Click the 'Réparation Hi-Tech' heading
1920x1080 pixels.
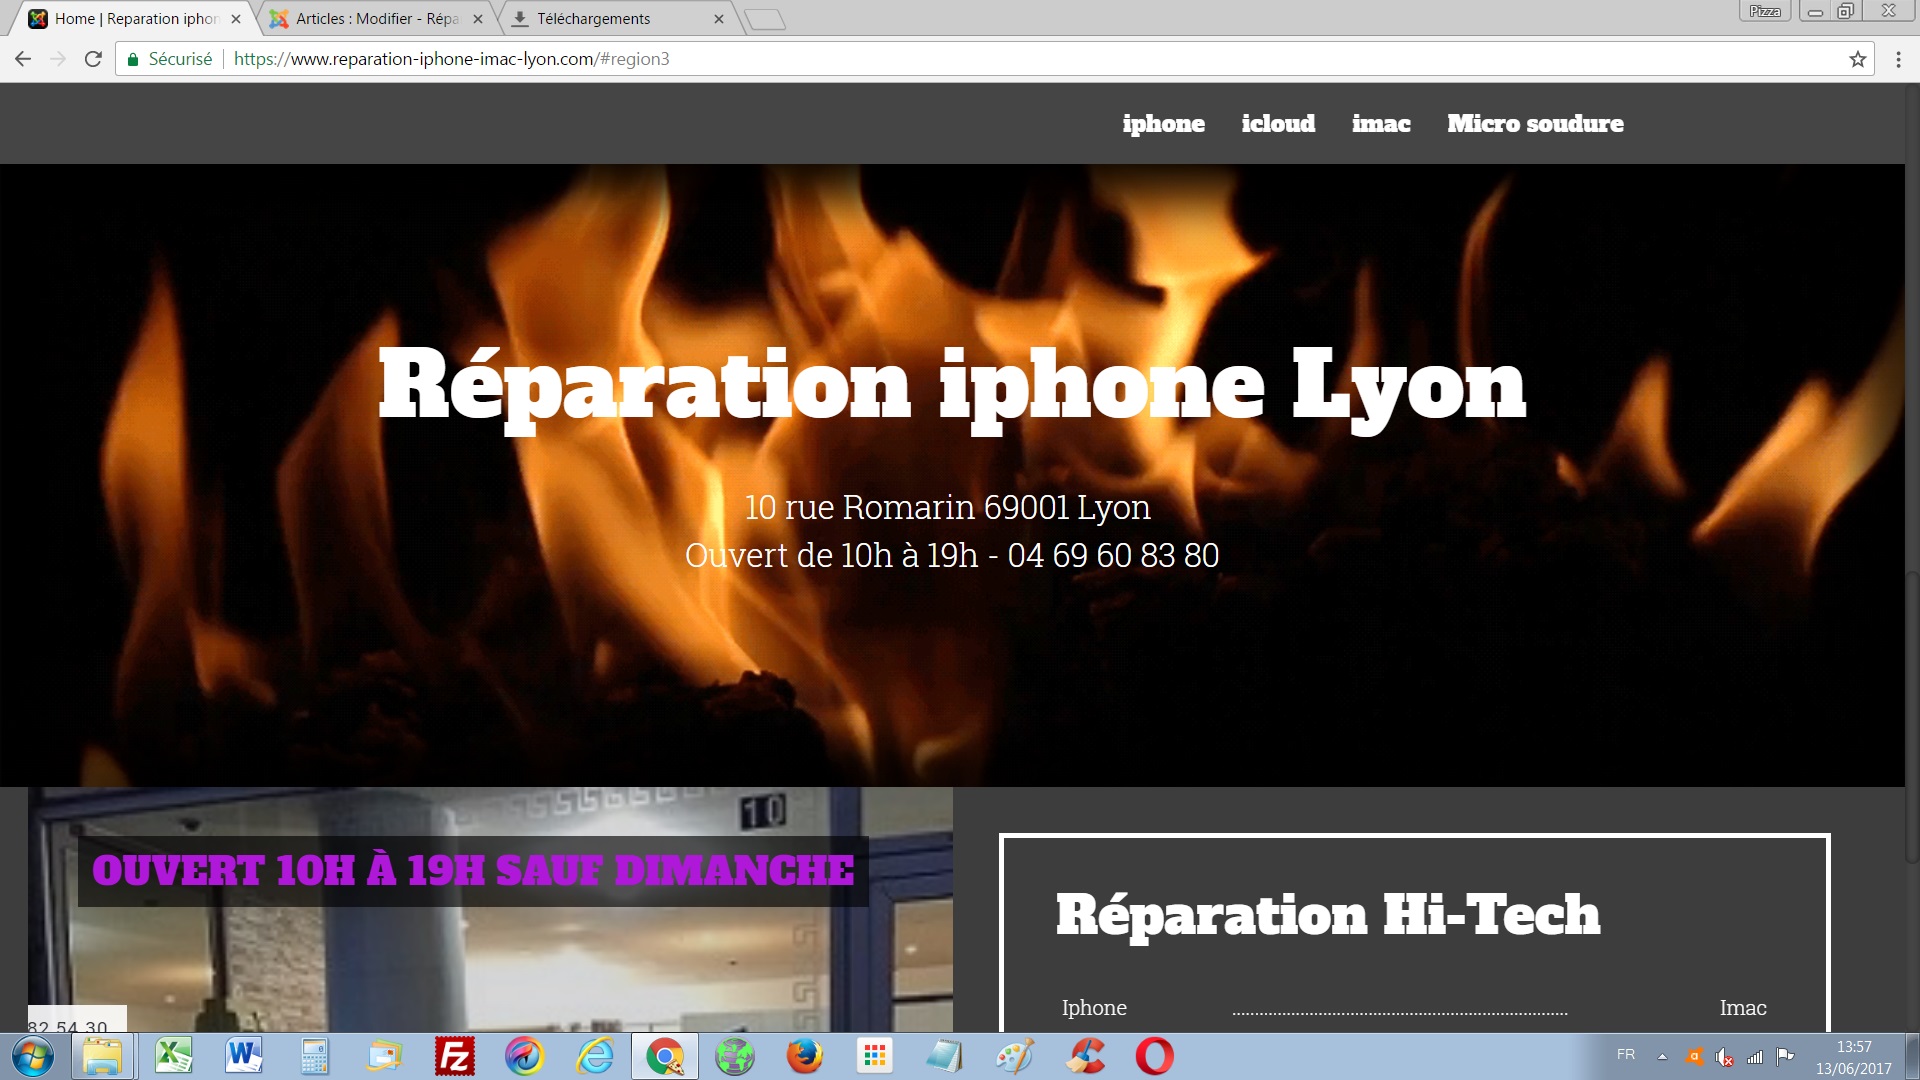1328,916
